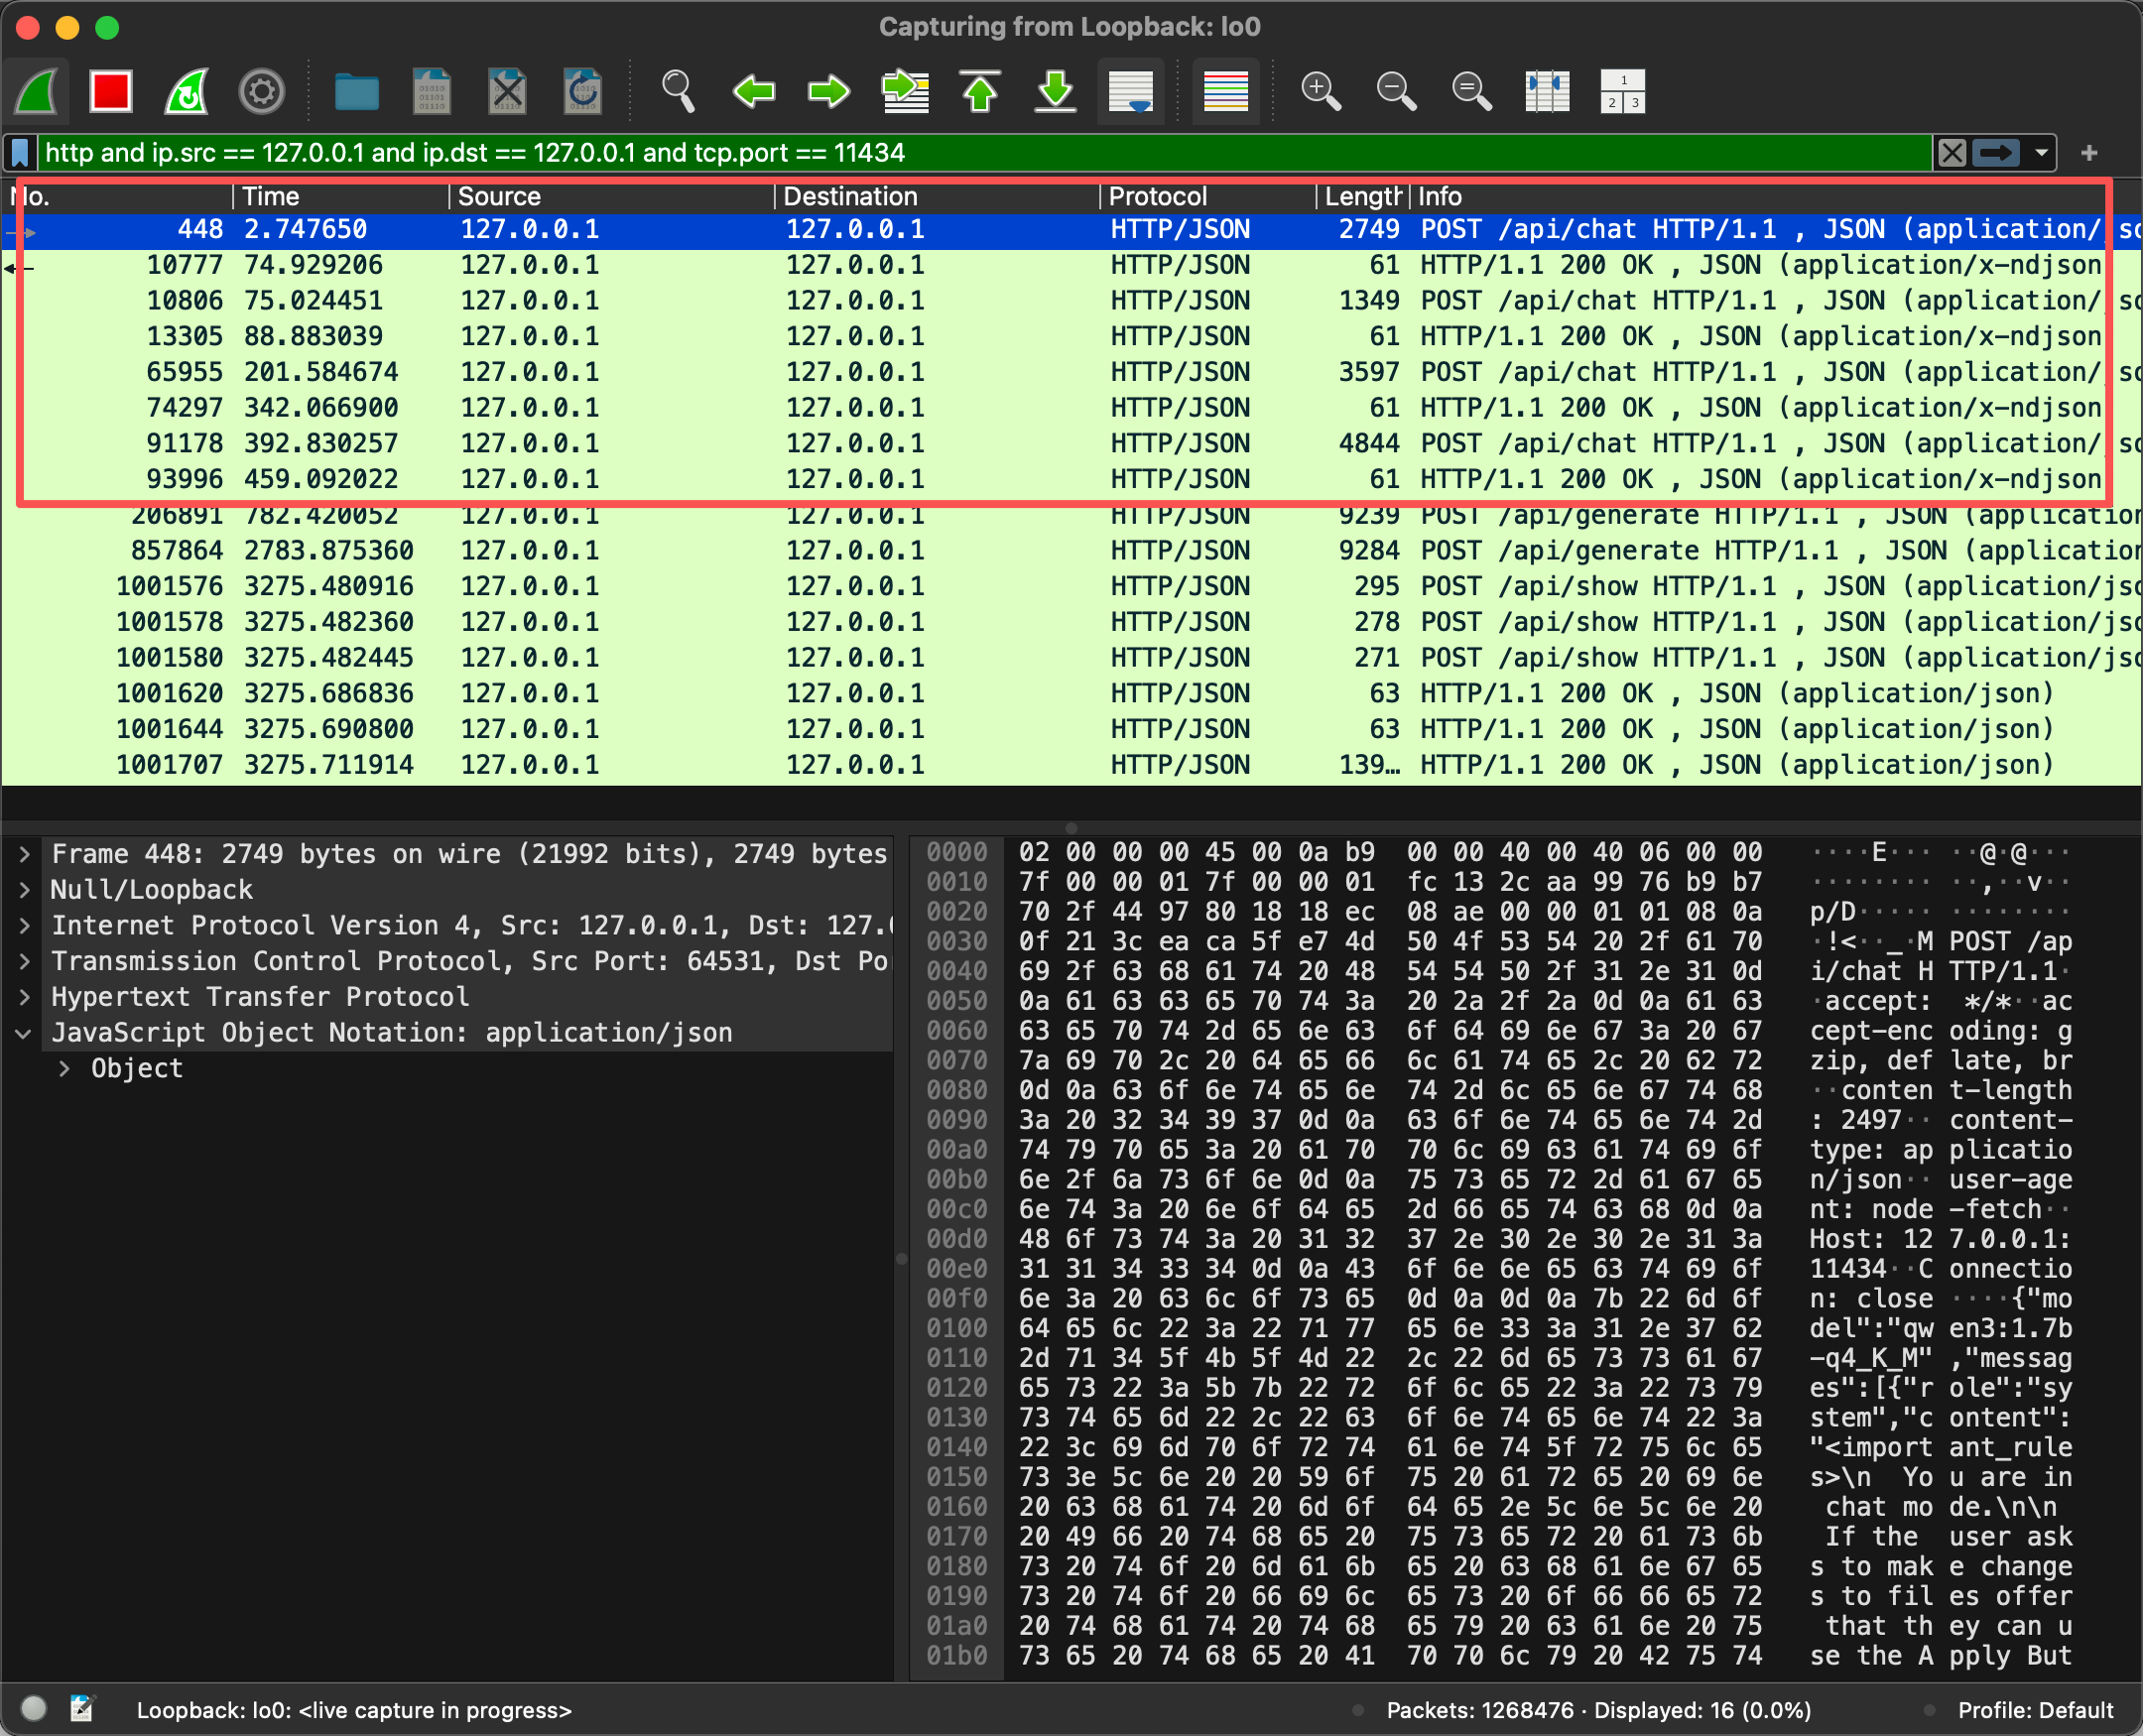Toggle packet list colorization

tap(1225, 92)
